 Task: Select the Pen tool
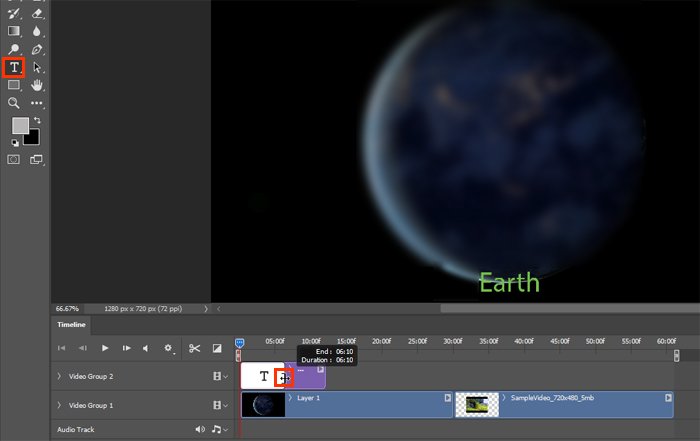click(37, 49)
